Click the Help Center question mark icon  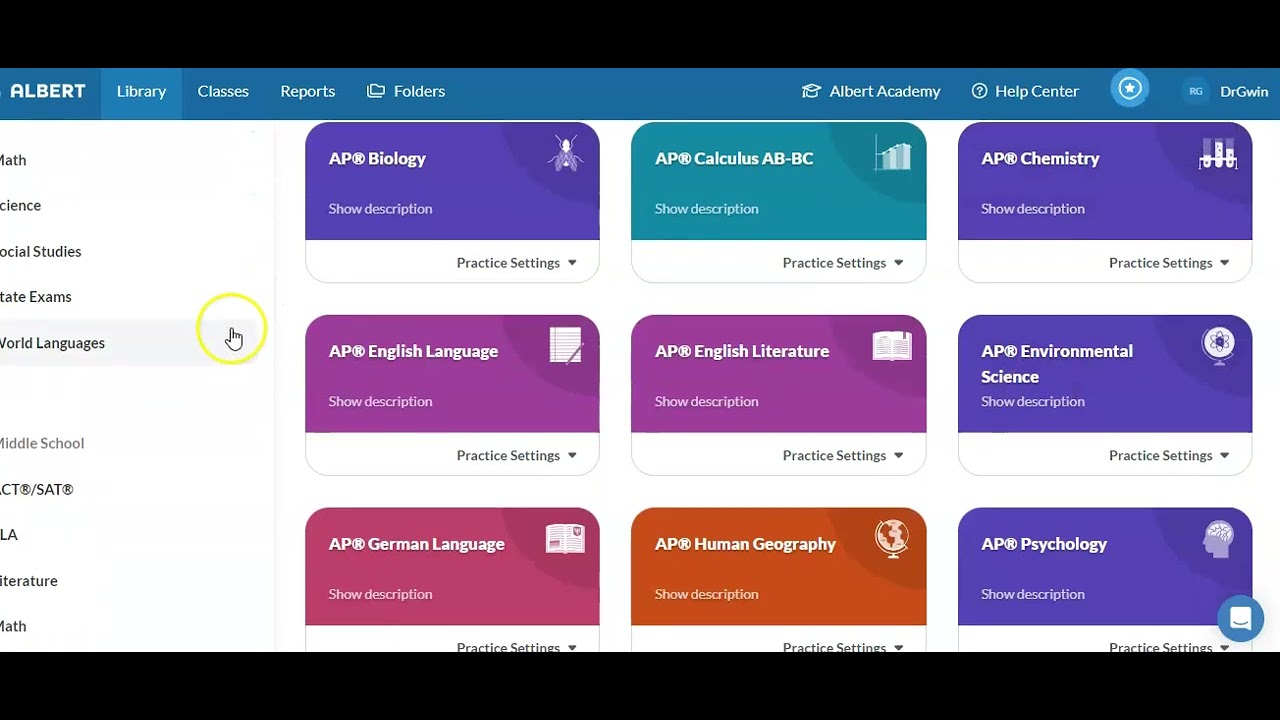point(979,91)
